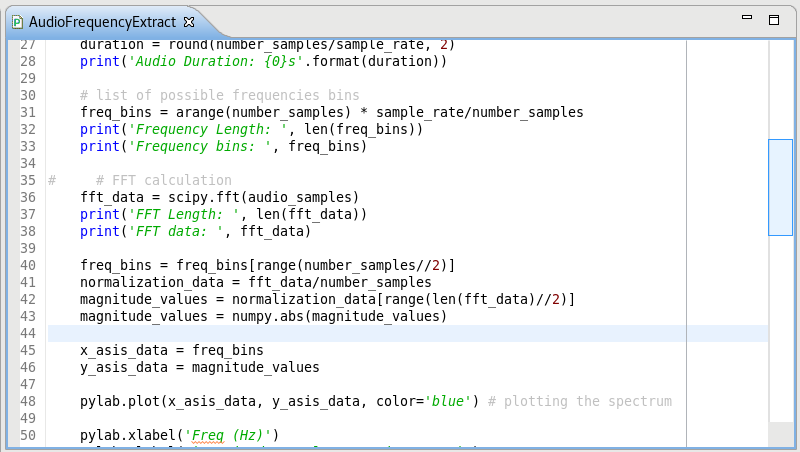Screen dimensions: 800x452
Task: Minimize the editor pane
Action: pos(747,17)
